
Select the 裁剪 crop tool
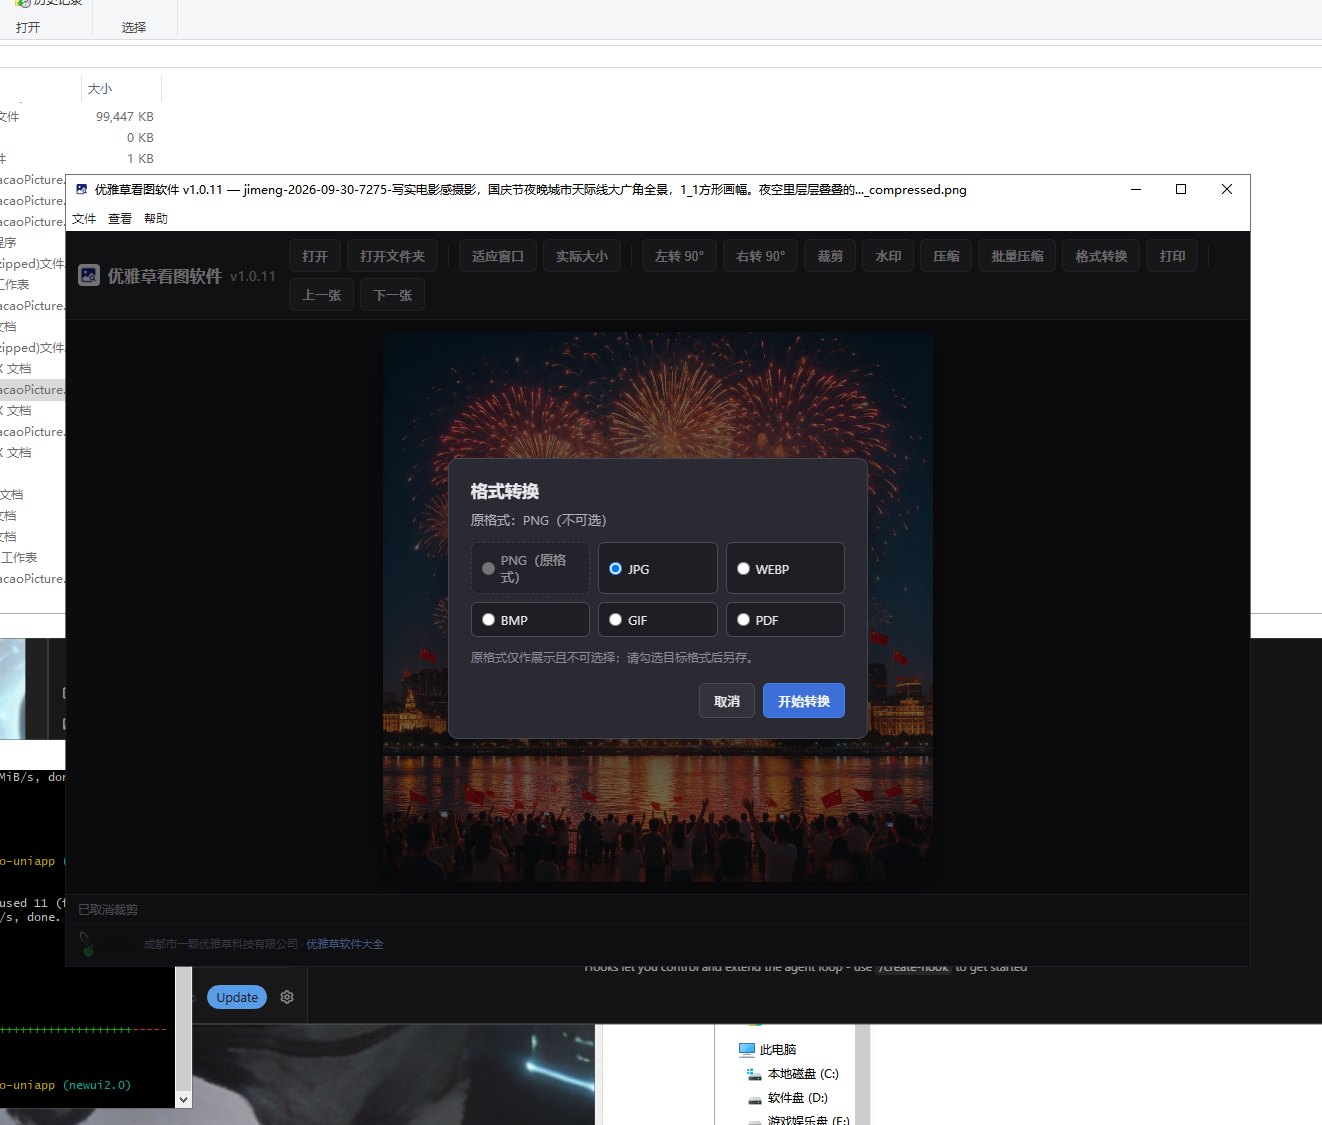[830, 256]
